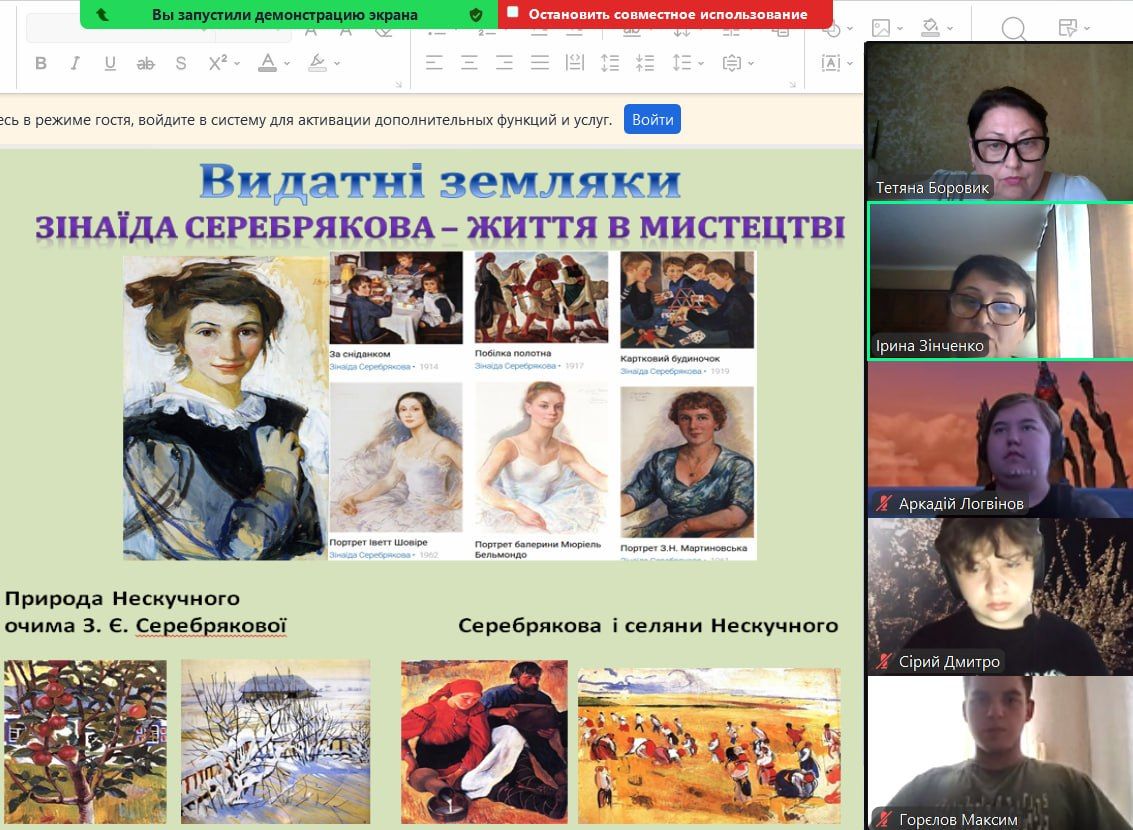1133x830 pixels.
Task: Apply shape fill paint bucket
Action: (931, 27)
